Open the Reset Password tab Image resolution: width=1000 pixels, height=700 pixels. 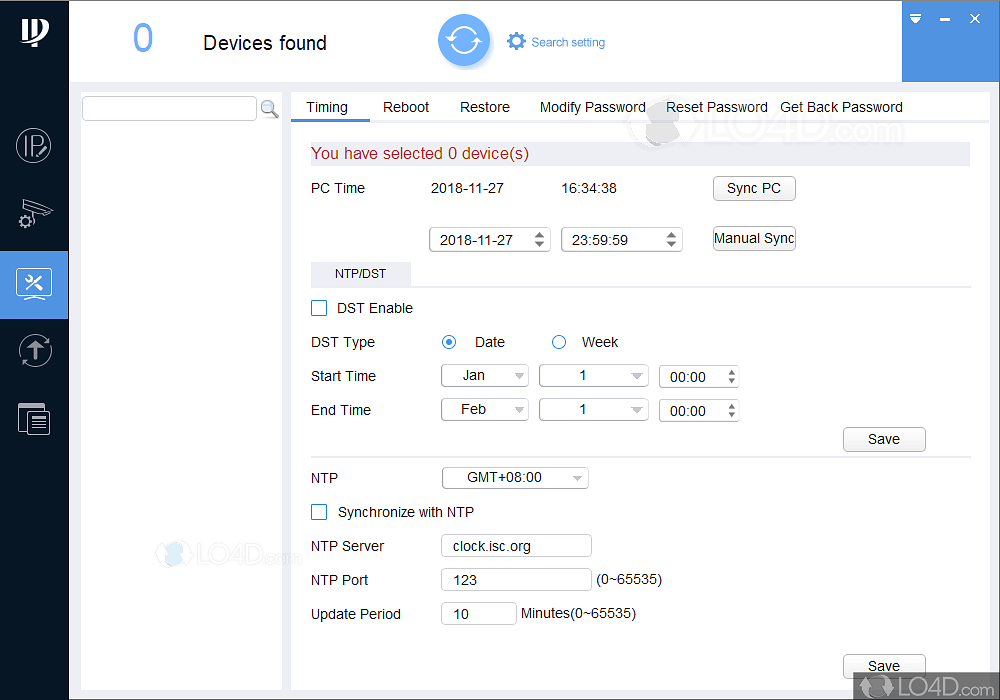(716, 107)
